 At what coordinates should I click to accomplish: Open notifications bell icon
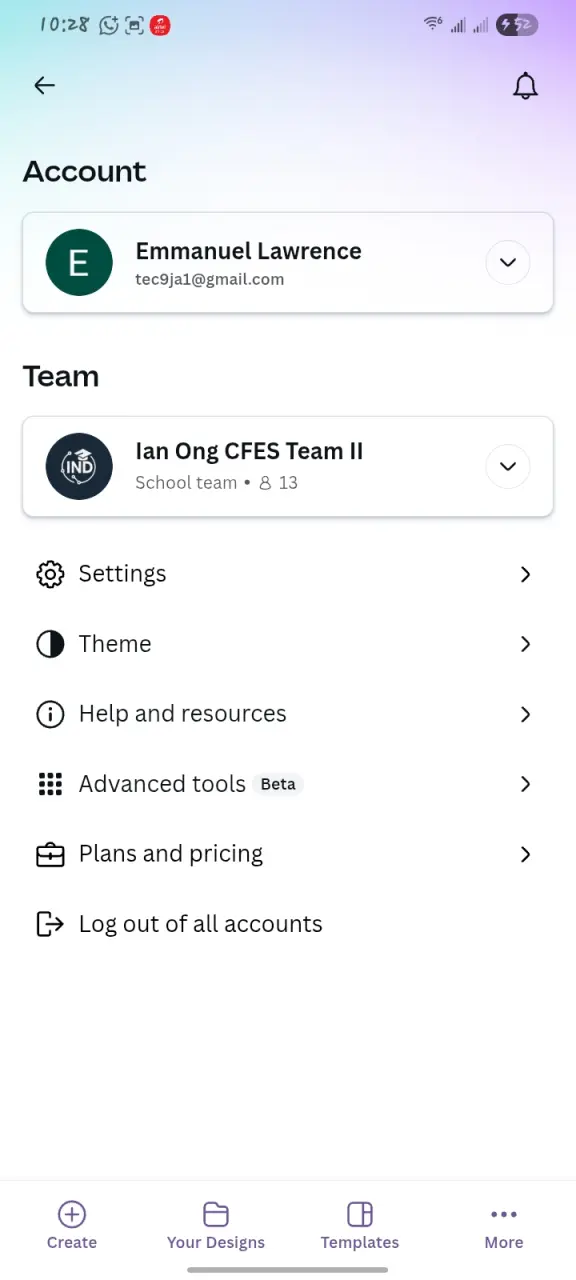coord(525,86)
